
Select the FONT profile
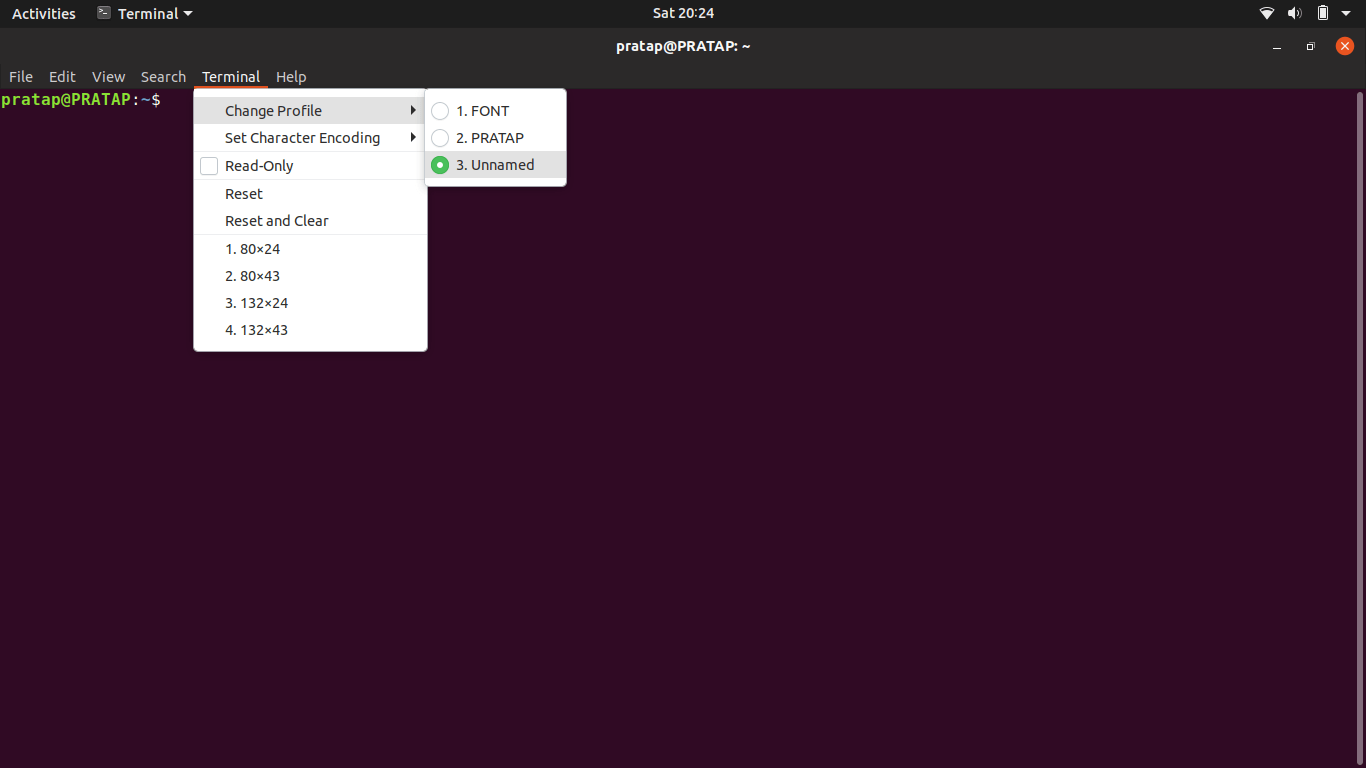484,111
